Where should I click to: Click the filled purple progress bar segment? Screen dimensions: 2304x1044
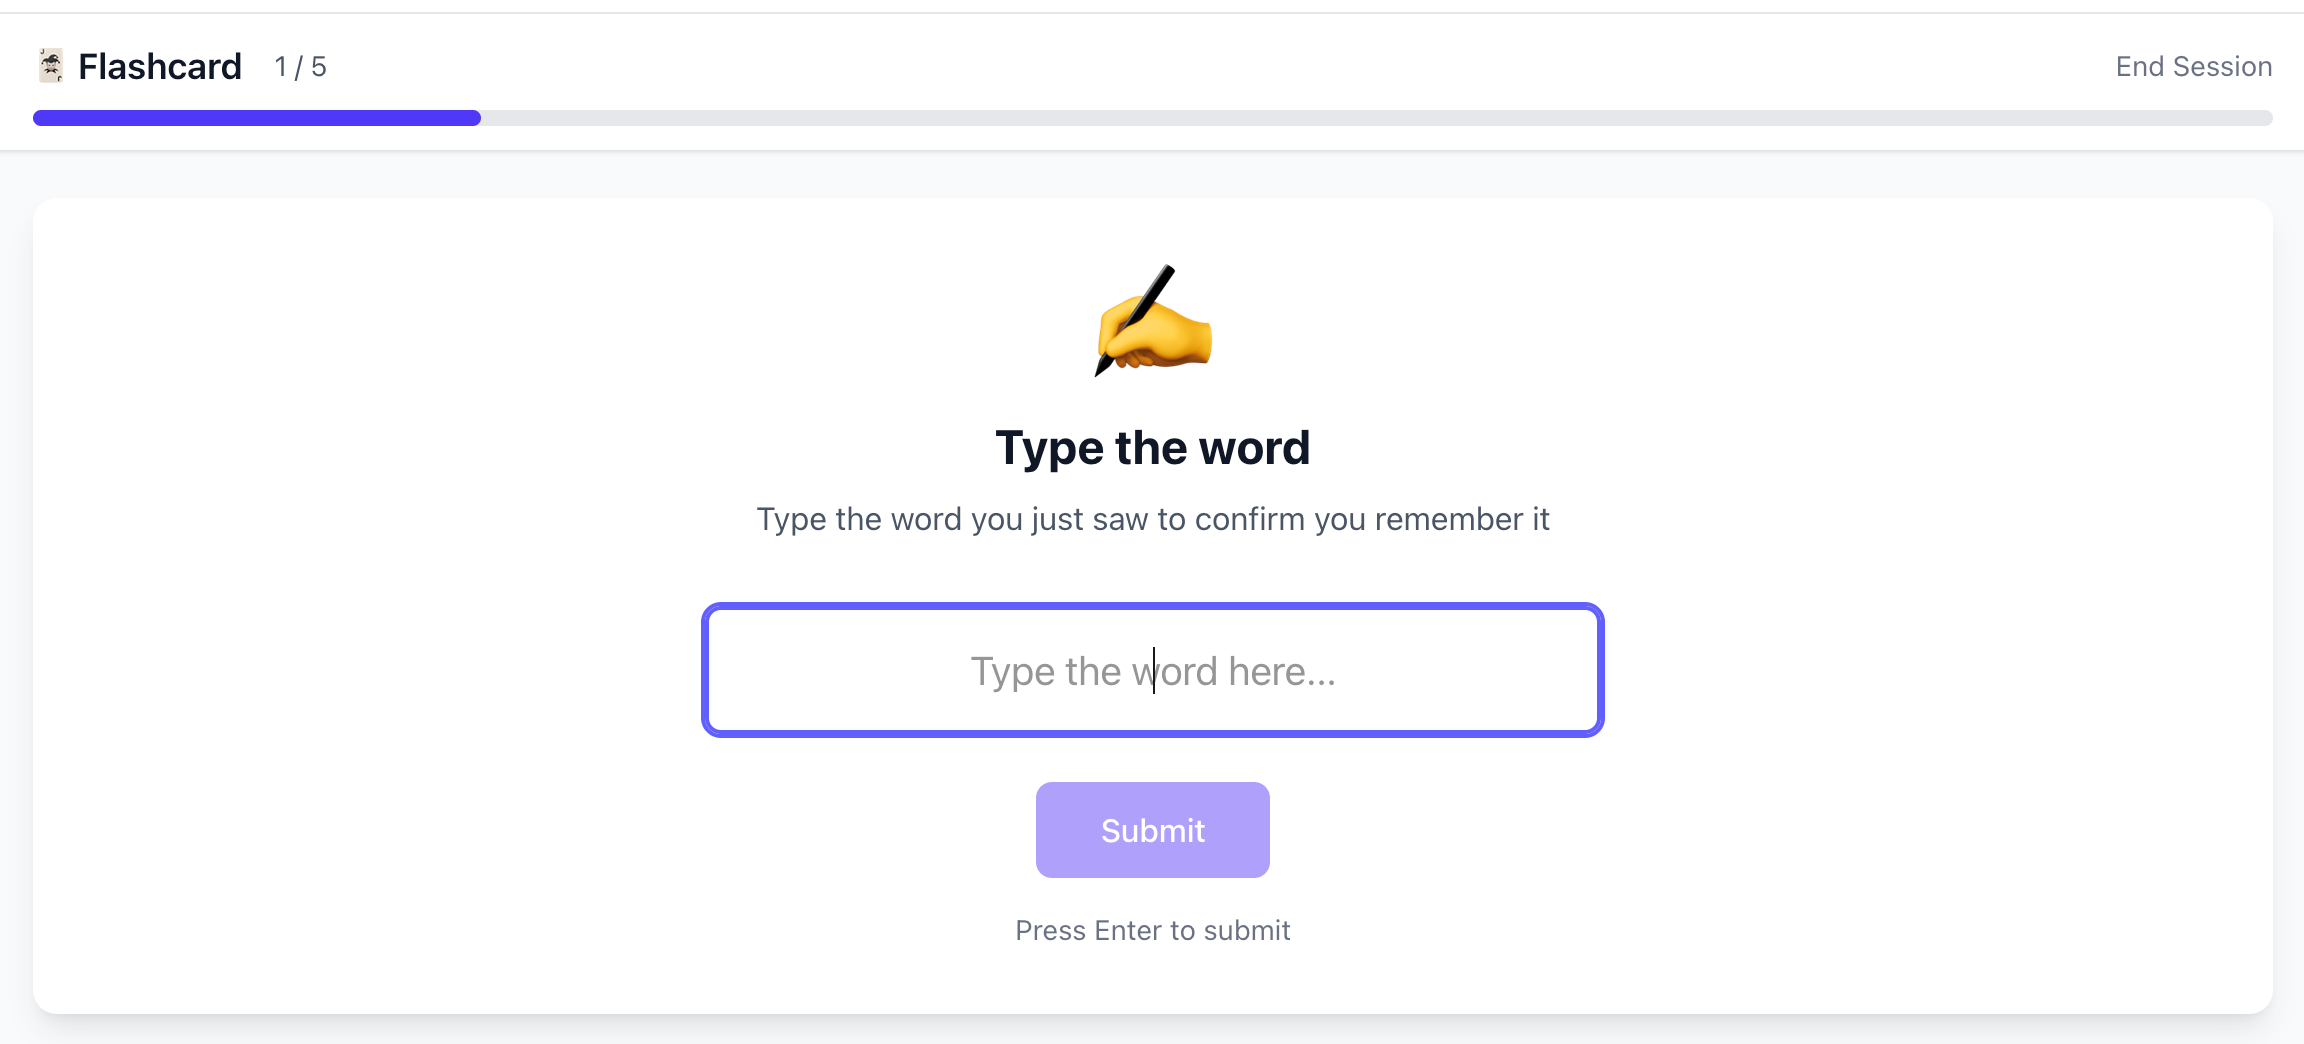tap(256, 118)
